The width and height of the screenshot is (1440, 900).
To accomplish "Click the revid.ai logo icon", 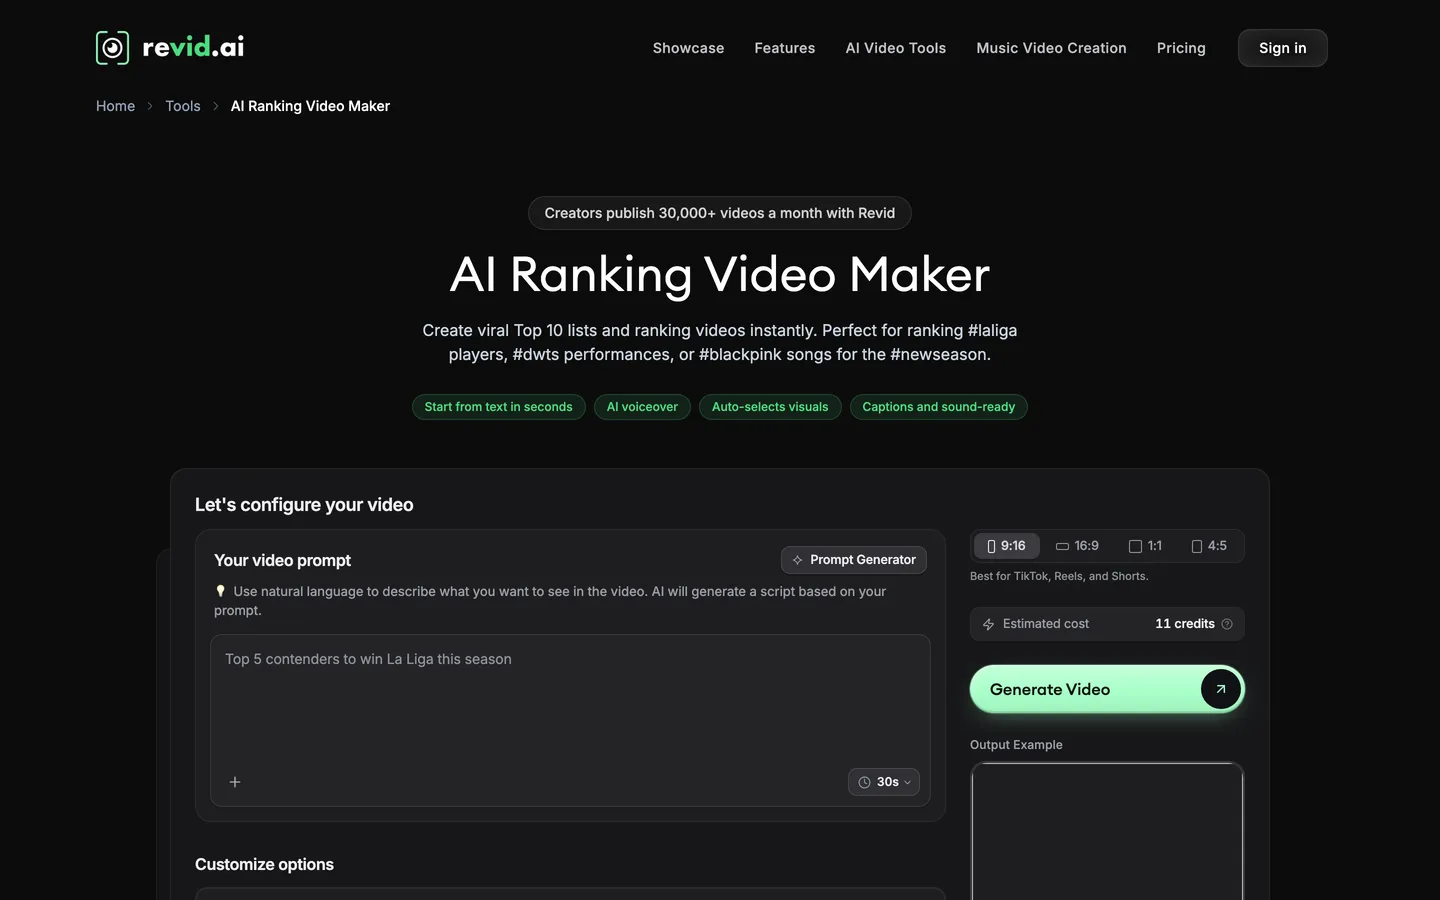I will coord(112,48).
